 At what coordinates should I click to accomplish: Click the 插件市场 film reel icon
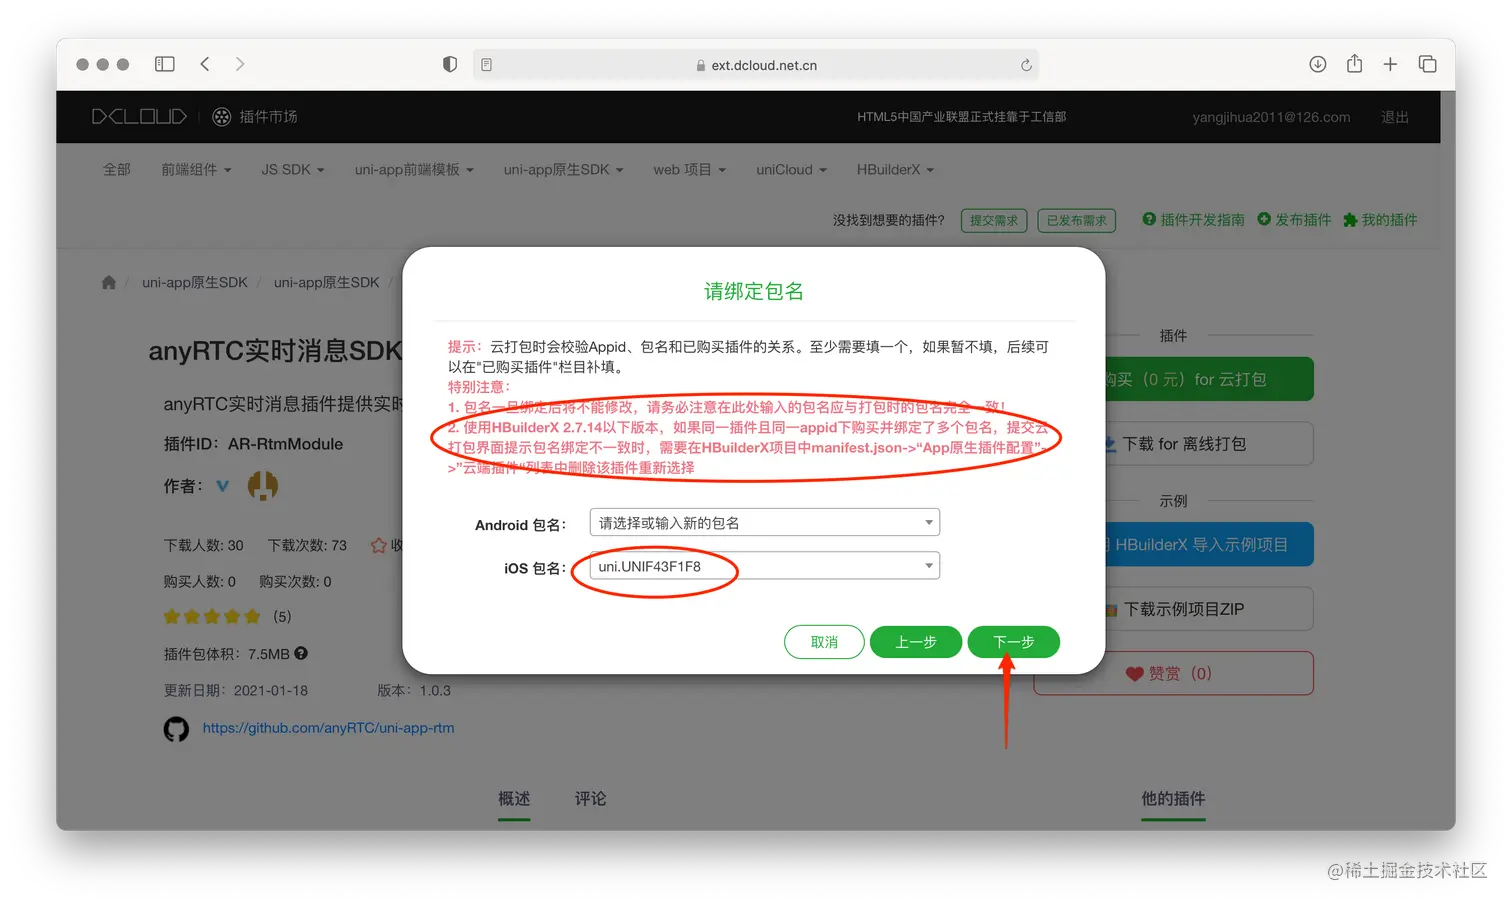click(x=220, y=116)
